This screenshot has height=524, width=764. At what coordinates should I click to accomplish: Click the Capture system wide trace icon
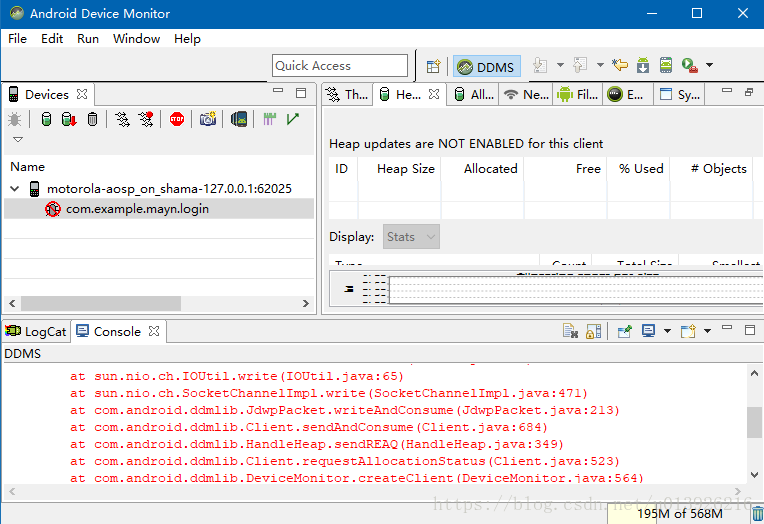[269, 119]
